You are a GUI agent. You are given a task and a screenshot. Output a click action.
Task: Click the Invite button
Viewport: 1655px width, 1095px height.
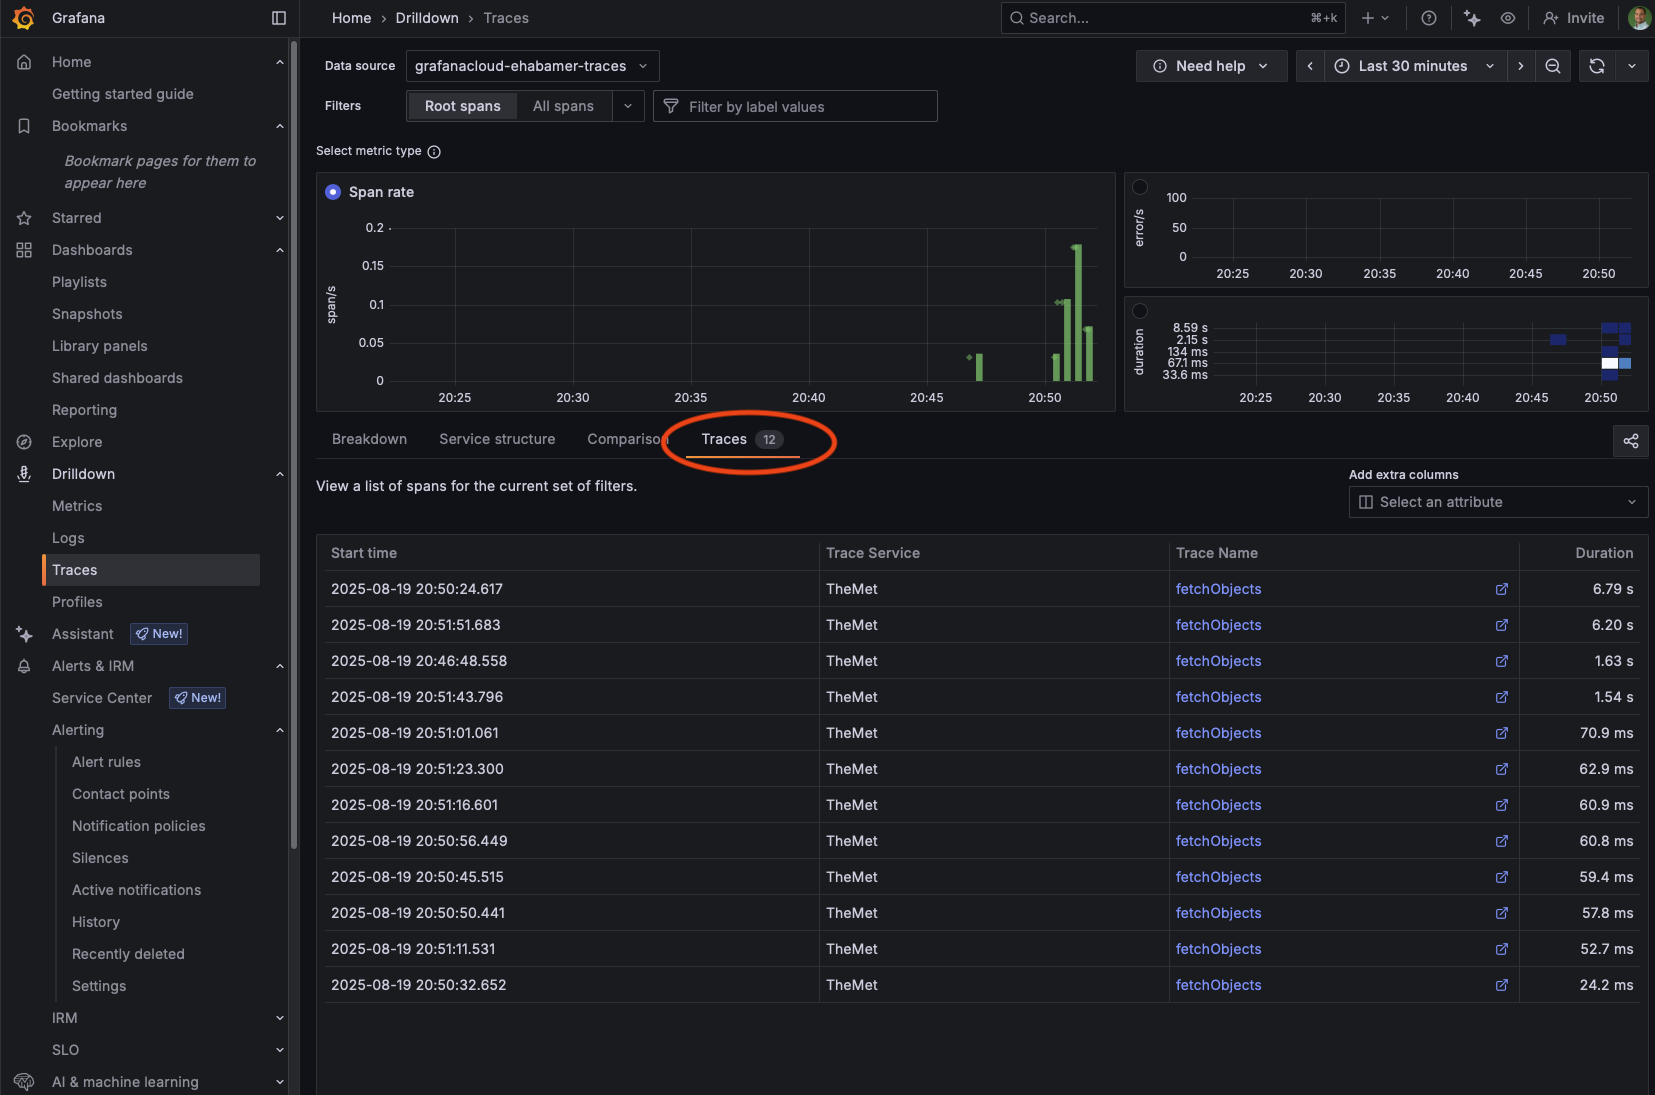coord(1574,18)
